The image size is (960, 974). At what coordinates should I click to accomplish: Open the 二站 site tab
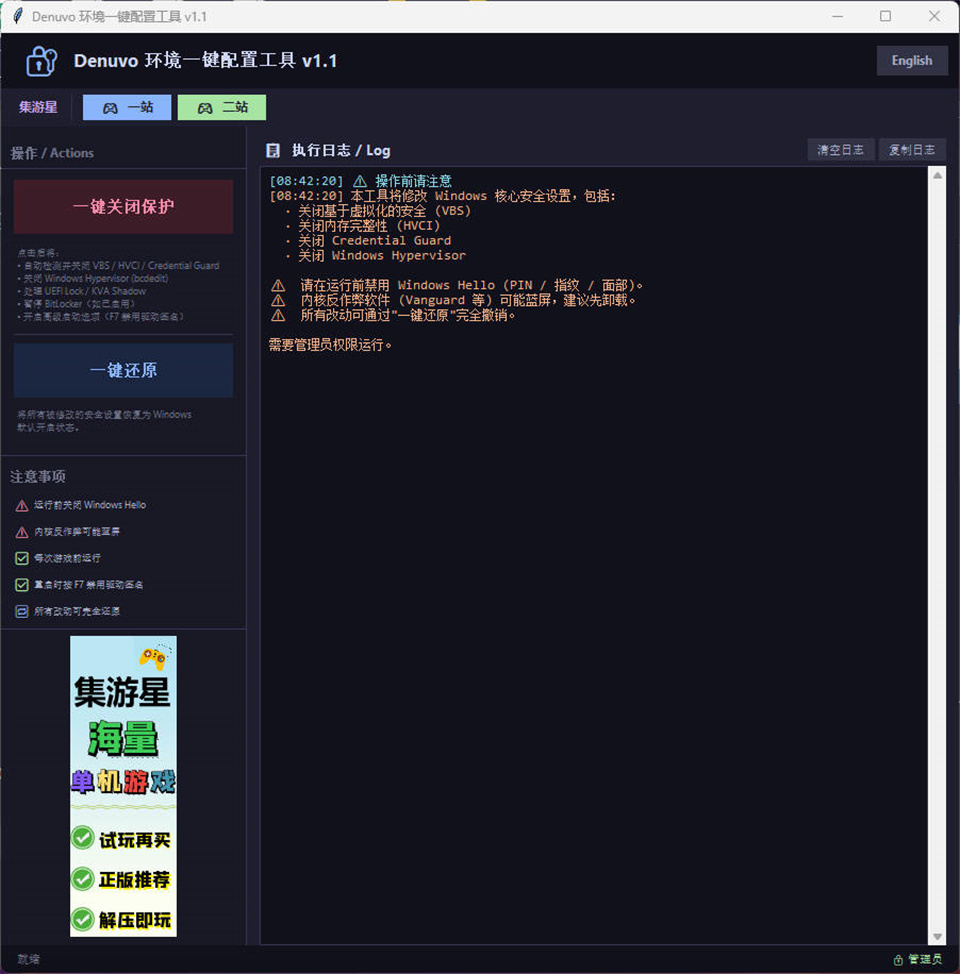click(x=222, y=107)
